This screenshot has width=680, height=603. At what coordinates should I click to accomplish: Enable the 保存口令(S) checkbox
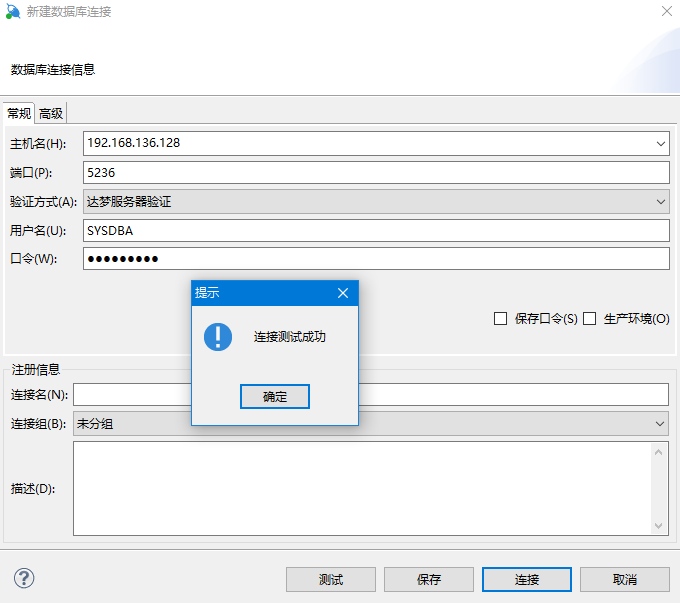coord(500,318)
